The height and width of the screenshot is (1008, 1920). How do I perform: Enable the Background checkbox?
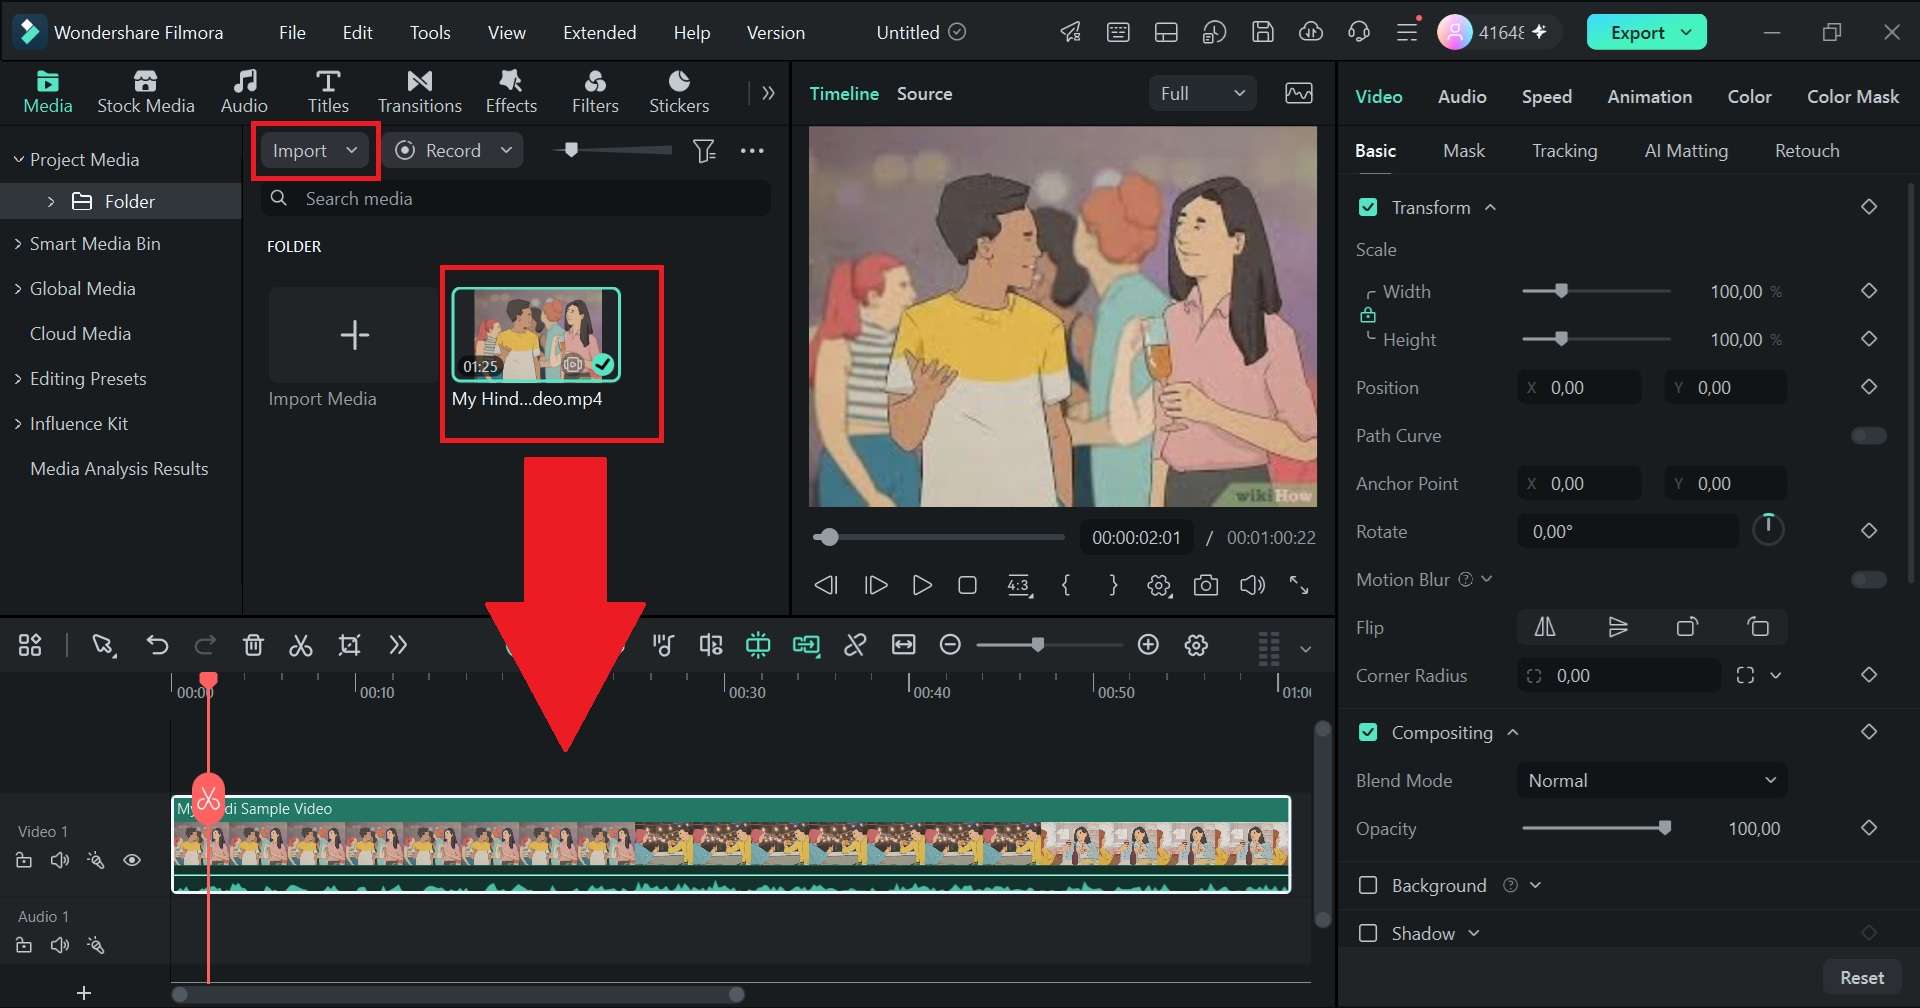[1368, 885]
